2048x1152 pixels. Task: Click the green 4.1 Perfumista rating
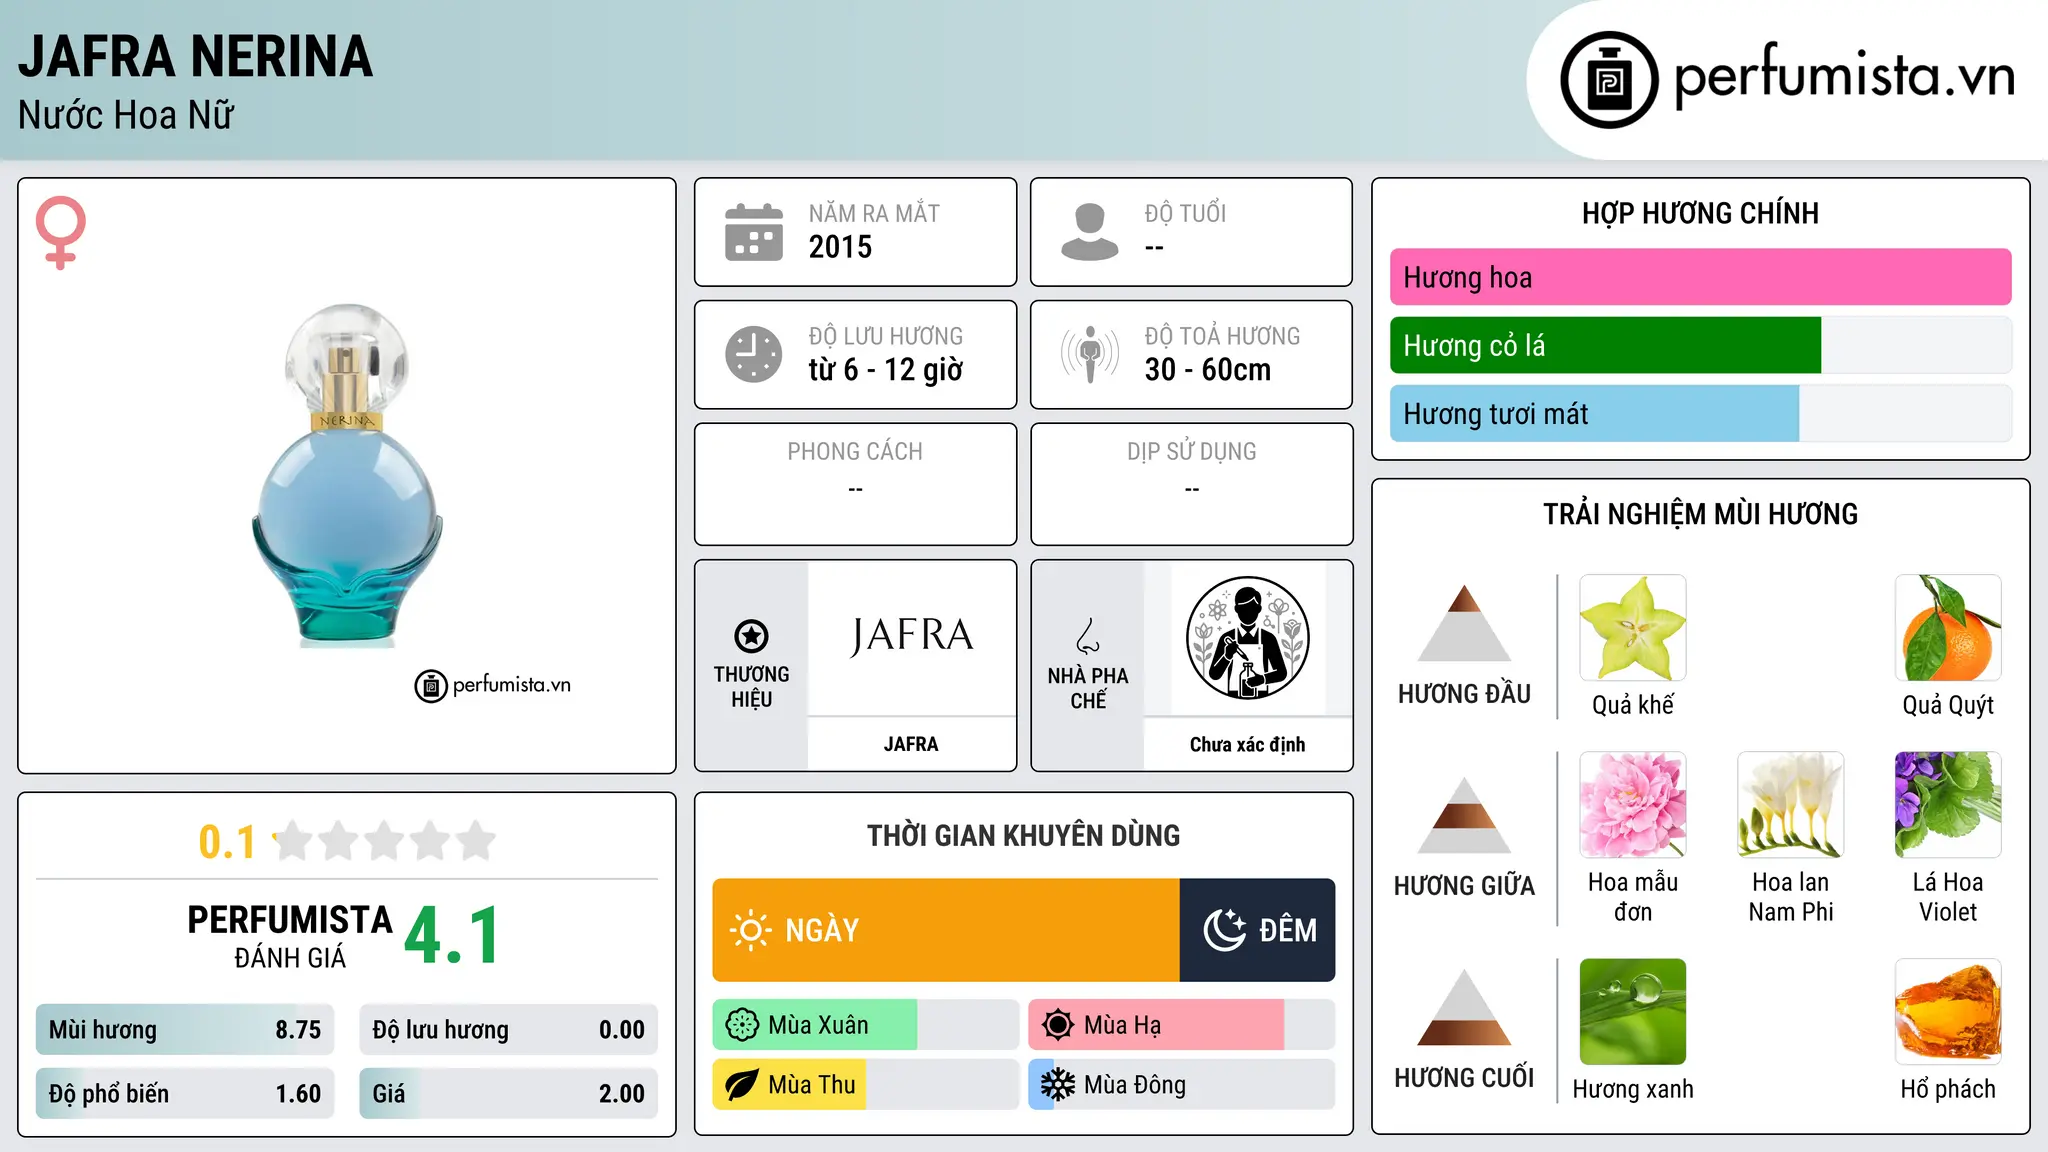click(x=452, y=936)
